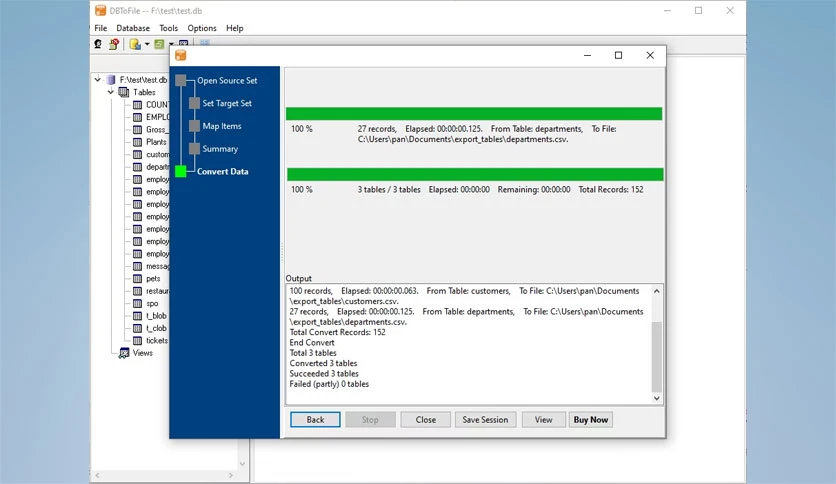Click the disconnect database icon with red mark
The image size is (836, 484).
pyautogui.click(x=114, y=44)
